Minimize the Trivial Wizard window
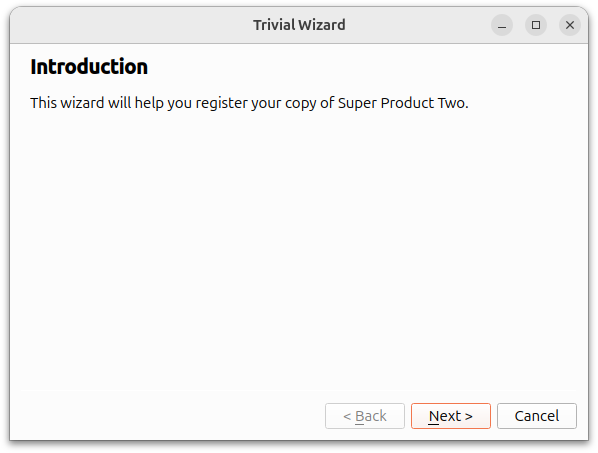598x453 pixels. coord(502,25)
